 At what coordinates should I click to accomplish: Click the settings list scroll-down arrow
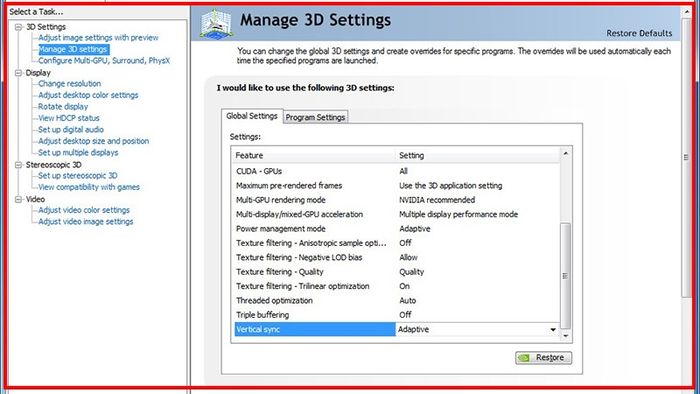point(566,336)
